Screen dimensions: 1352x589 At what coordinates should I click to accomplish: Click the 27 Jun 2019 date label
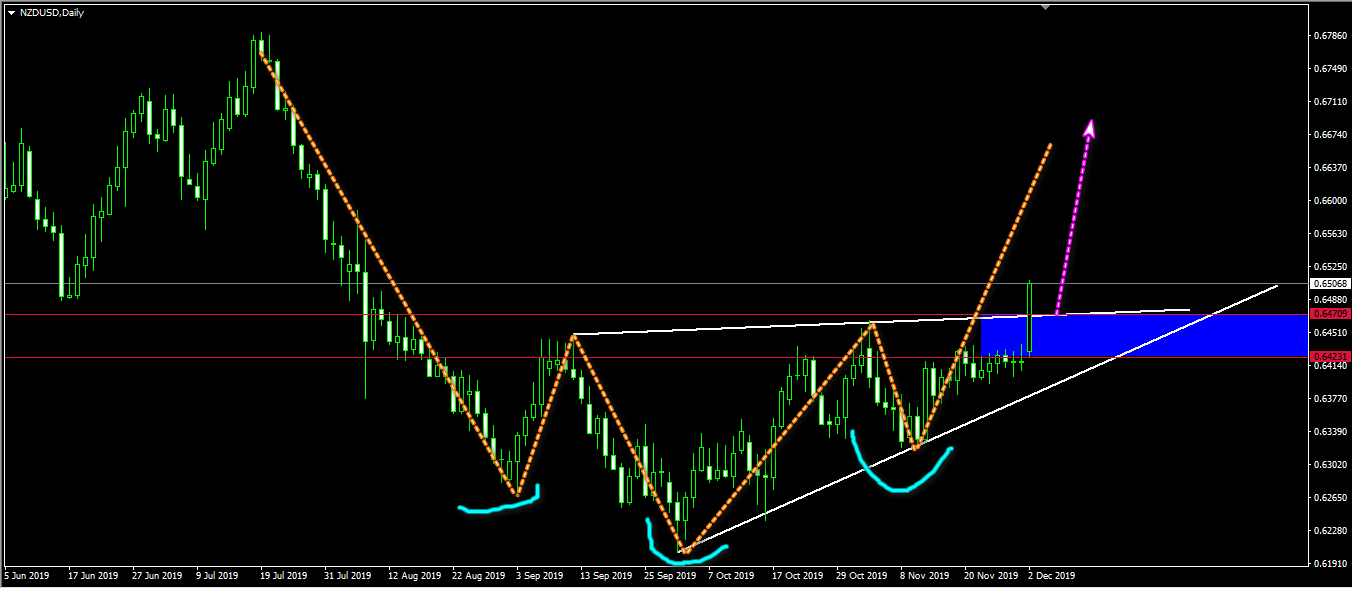[157, 576]
